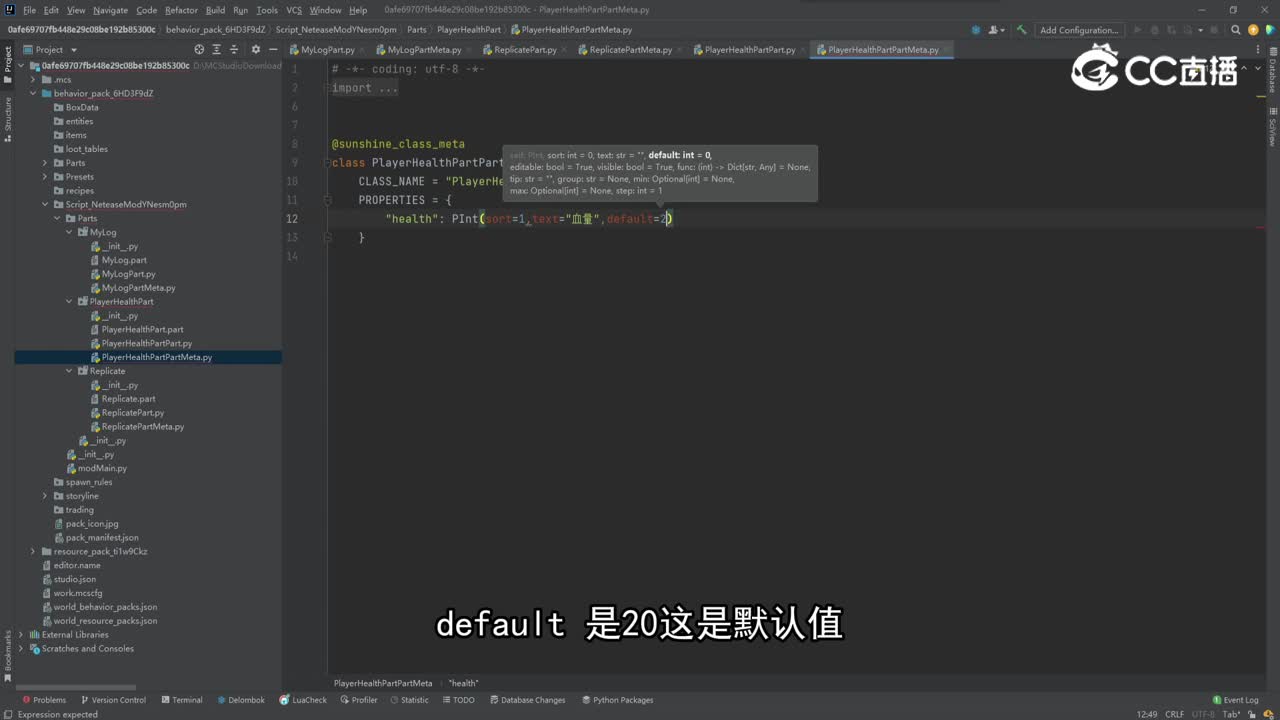The image size is (1280, 720).
Task: Toggle the Bookmarks side panel
Action: click(x=7, y=650)
